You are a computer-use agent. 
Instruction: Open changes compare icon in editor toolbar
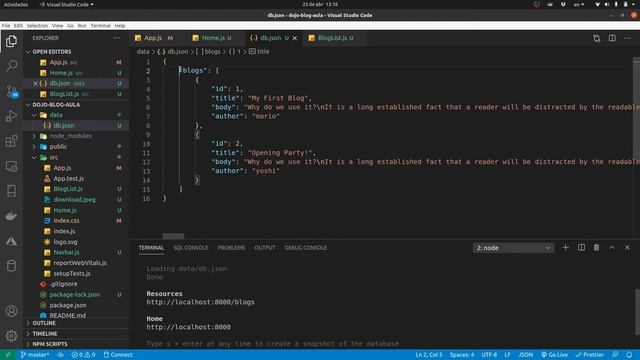[597, 38]
